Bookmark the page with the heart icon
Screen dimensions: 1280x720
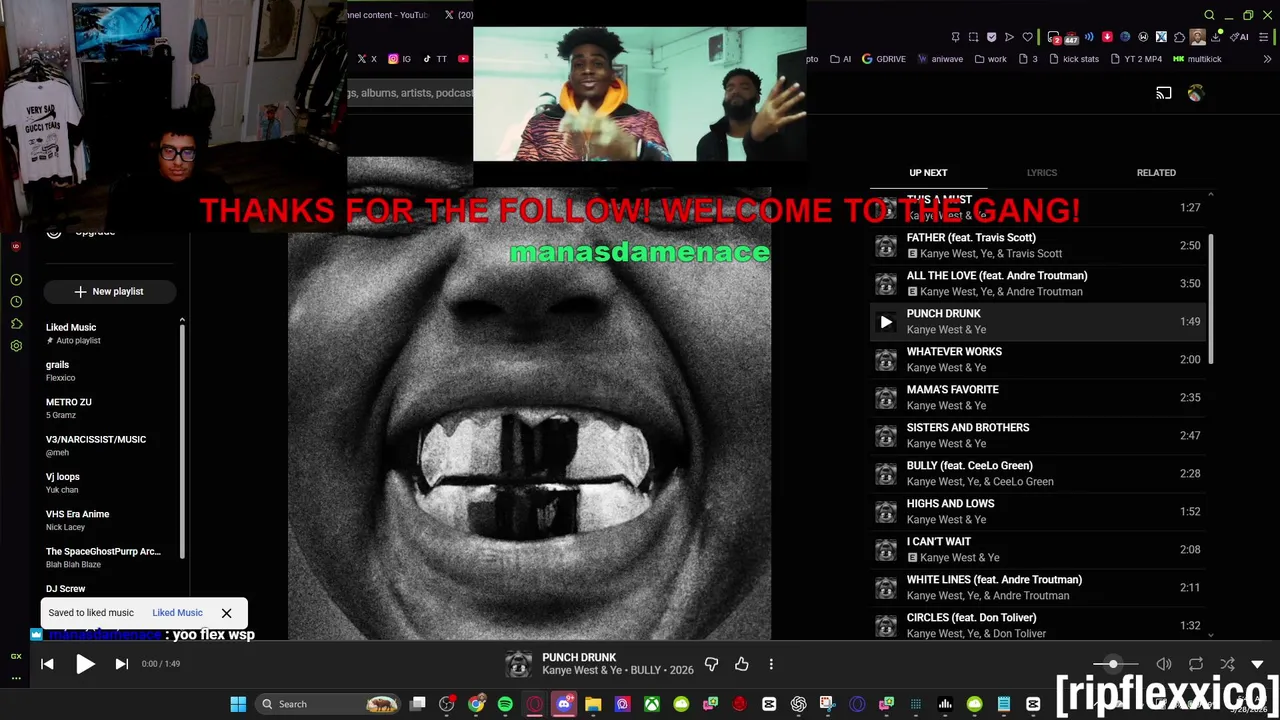(x=1027, y=37)
